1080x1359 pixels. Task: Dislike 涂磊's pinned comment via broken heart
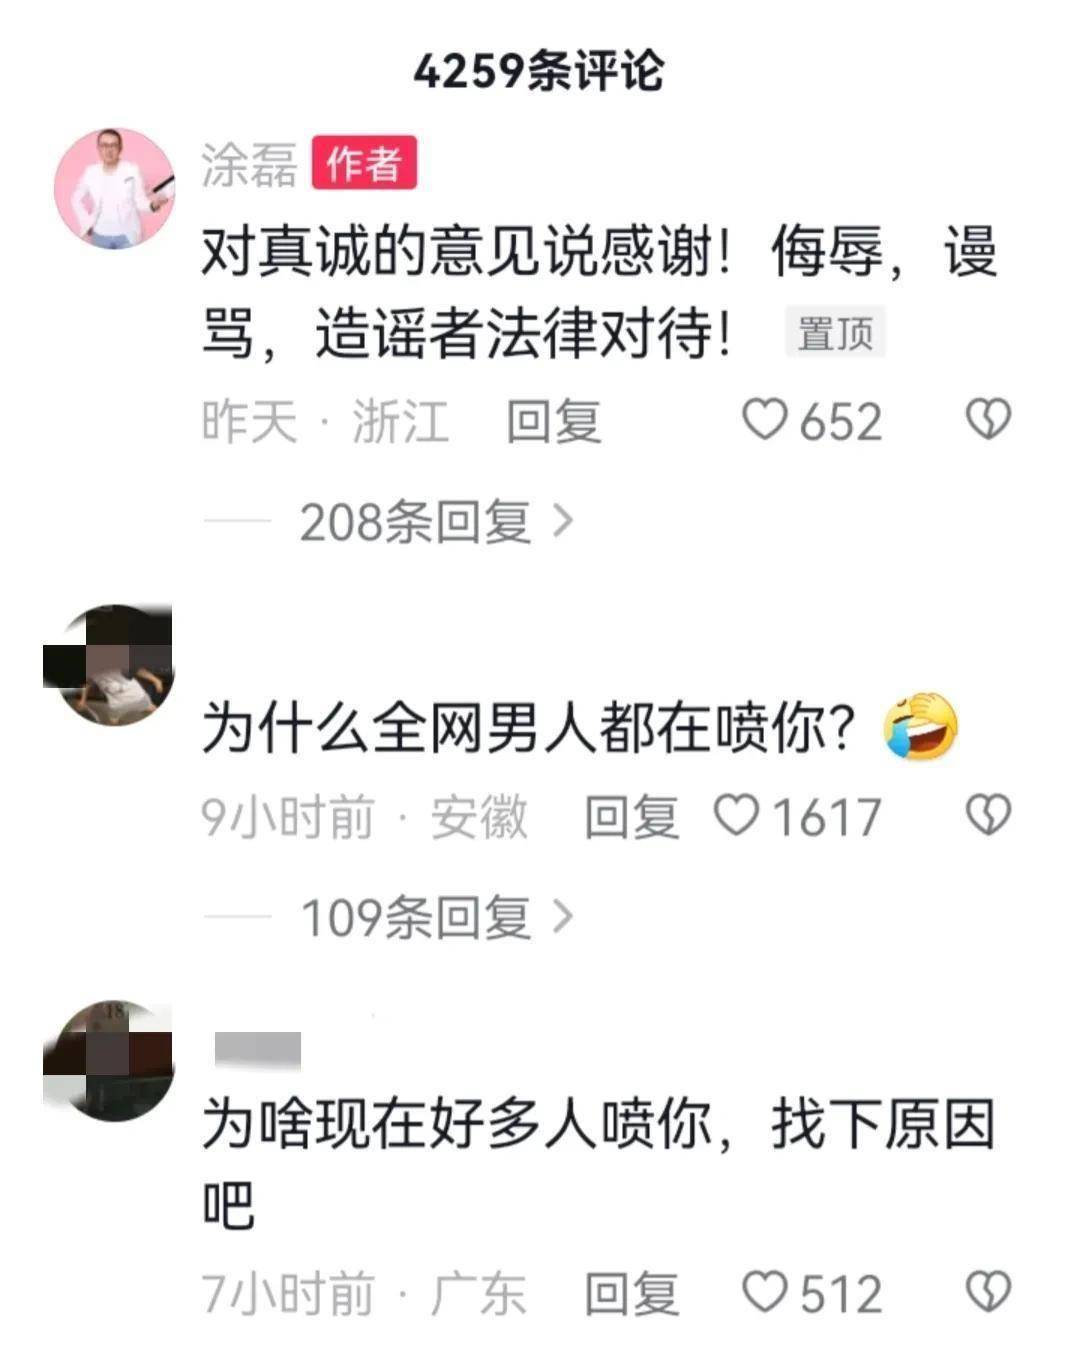[988, 420]
